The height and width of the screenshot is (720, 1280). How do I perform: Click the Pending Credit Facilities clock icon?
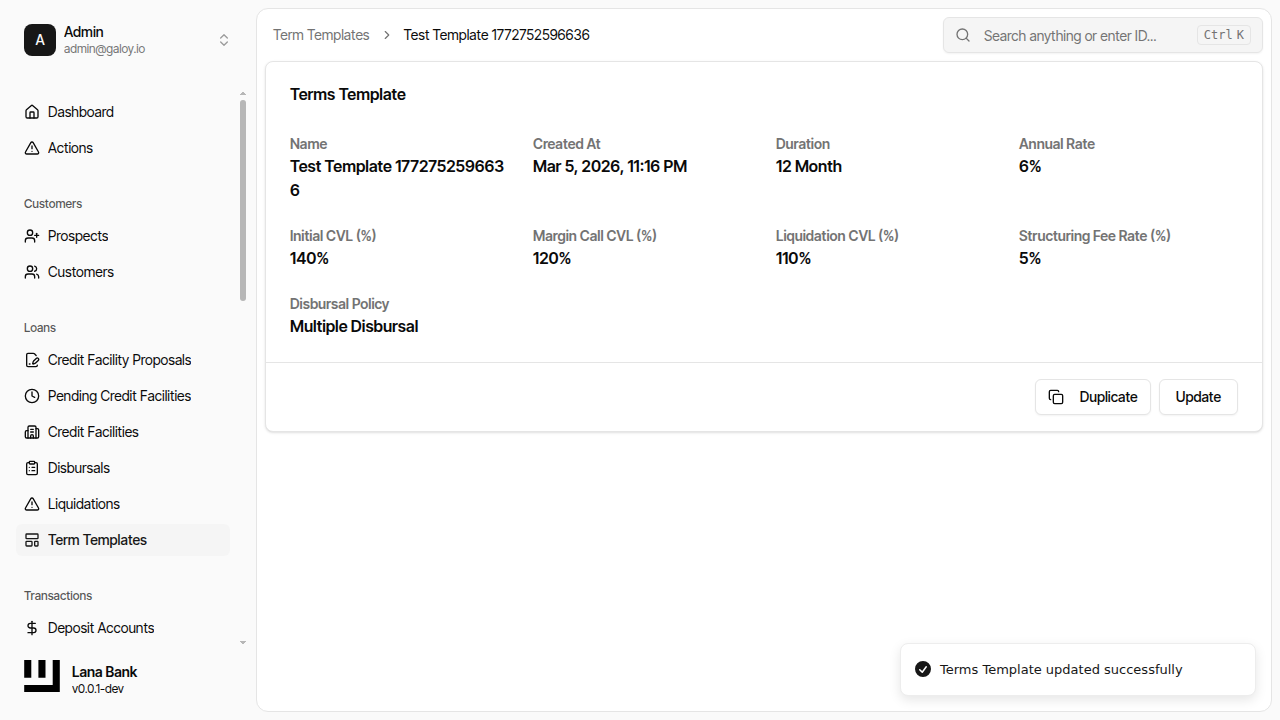[x=32, y=396]
